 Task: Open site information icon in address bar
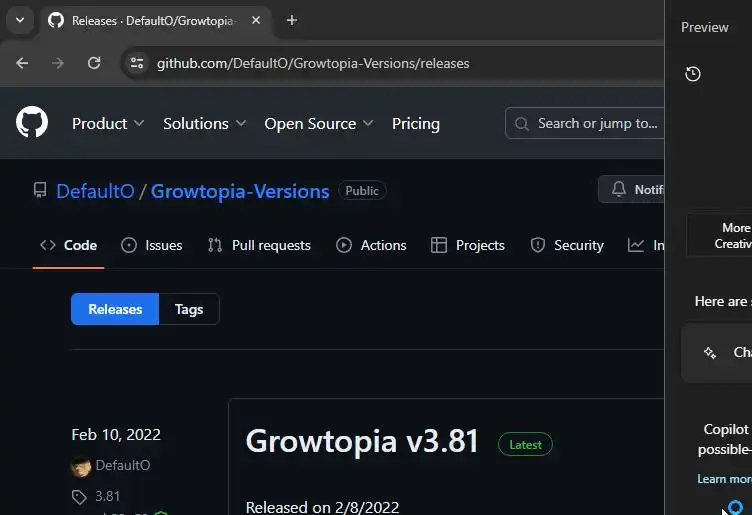coord(137,63)
